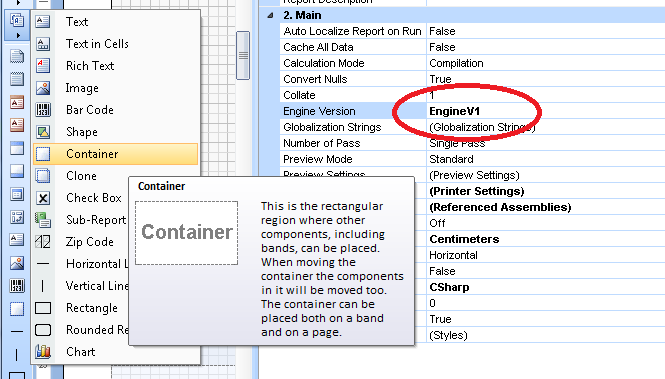Select the Container icon in left toolbox
The image size is (665, 379).
pyautogui.click(x=17, y=309)
